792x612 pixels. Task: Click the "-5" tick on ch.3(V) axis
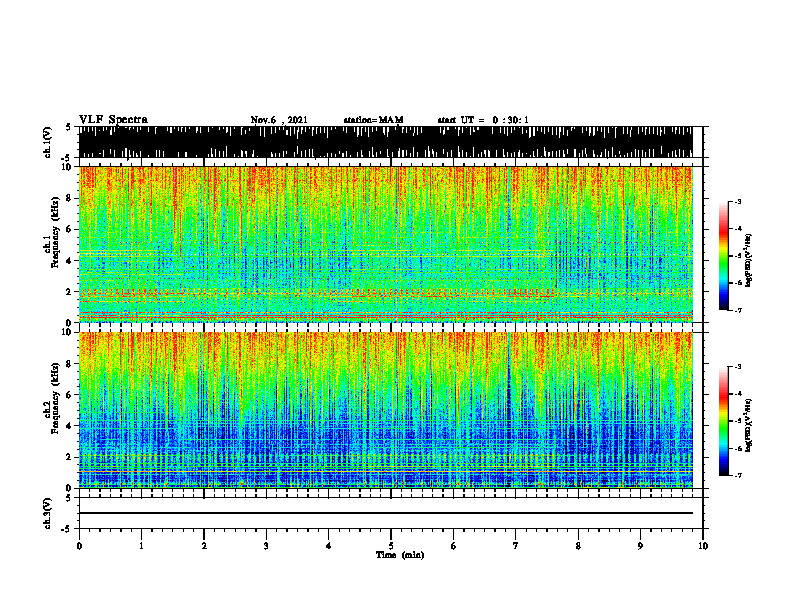point(67,529)
